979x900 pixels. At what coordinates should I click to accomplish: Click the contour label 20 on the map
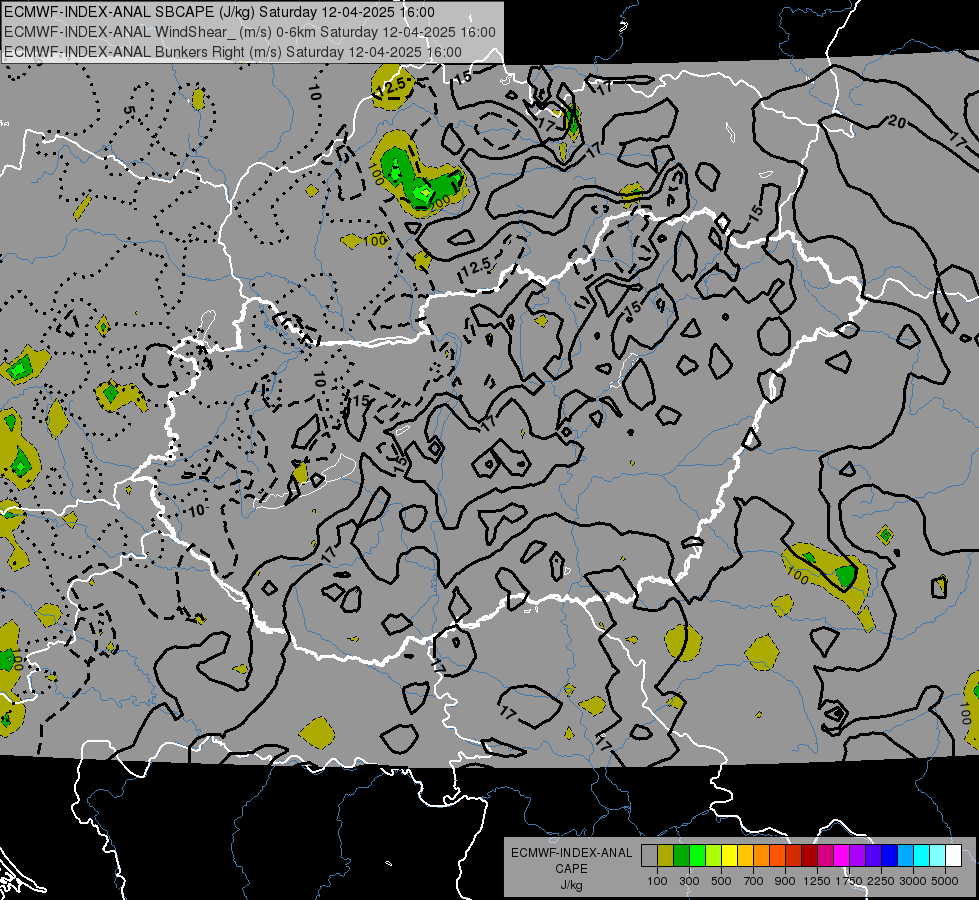[x=897, y=122]
